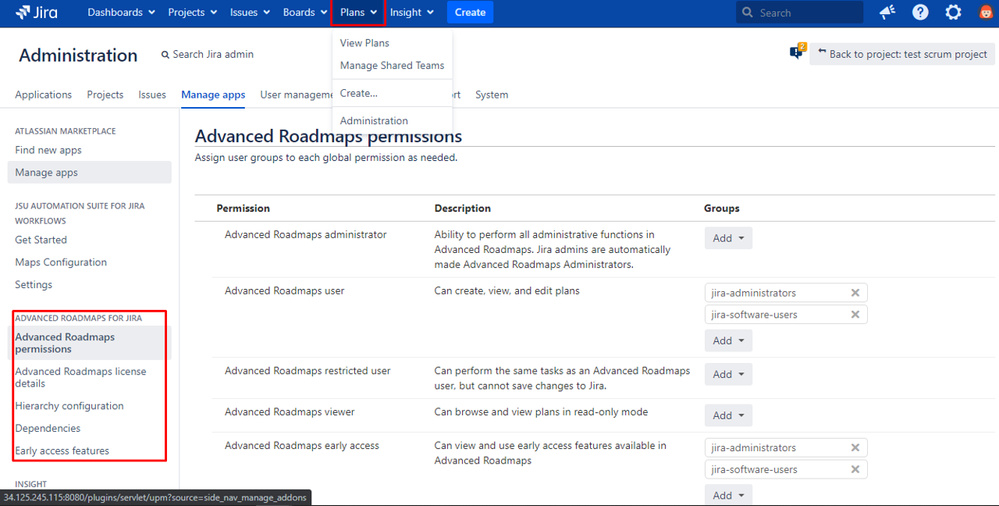Open Add dropdown for Advanced Roadmaps early access
Viewport: 999px width, 506px height.
click(728, 495)
